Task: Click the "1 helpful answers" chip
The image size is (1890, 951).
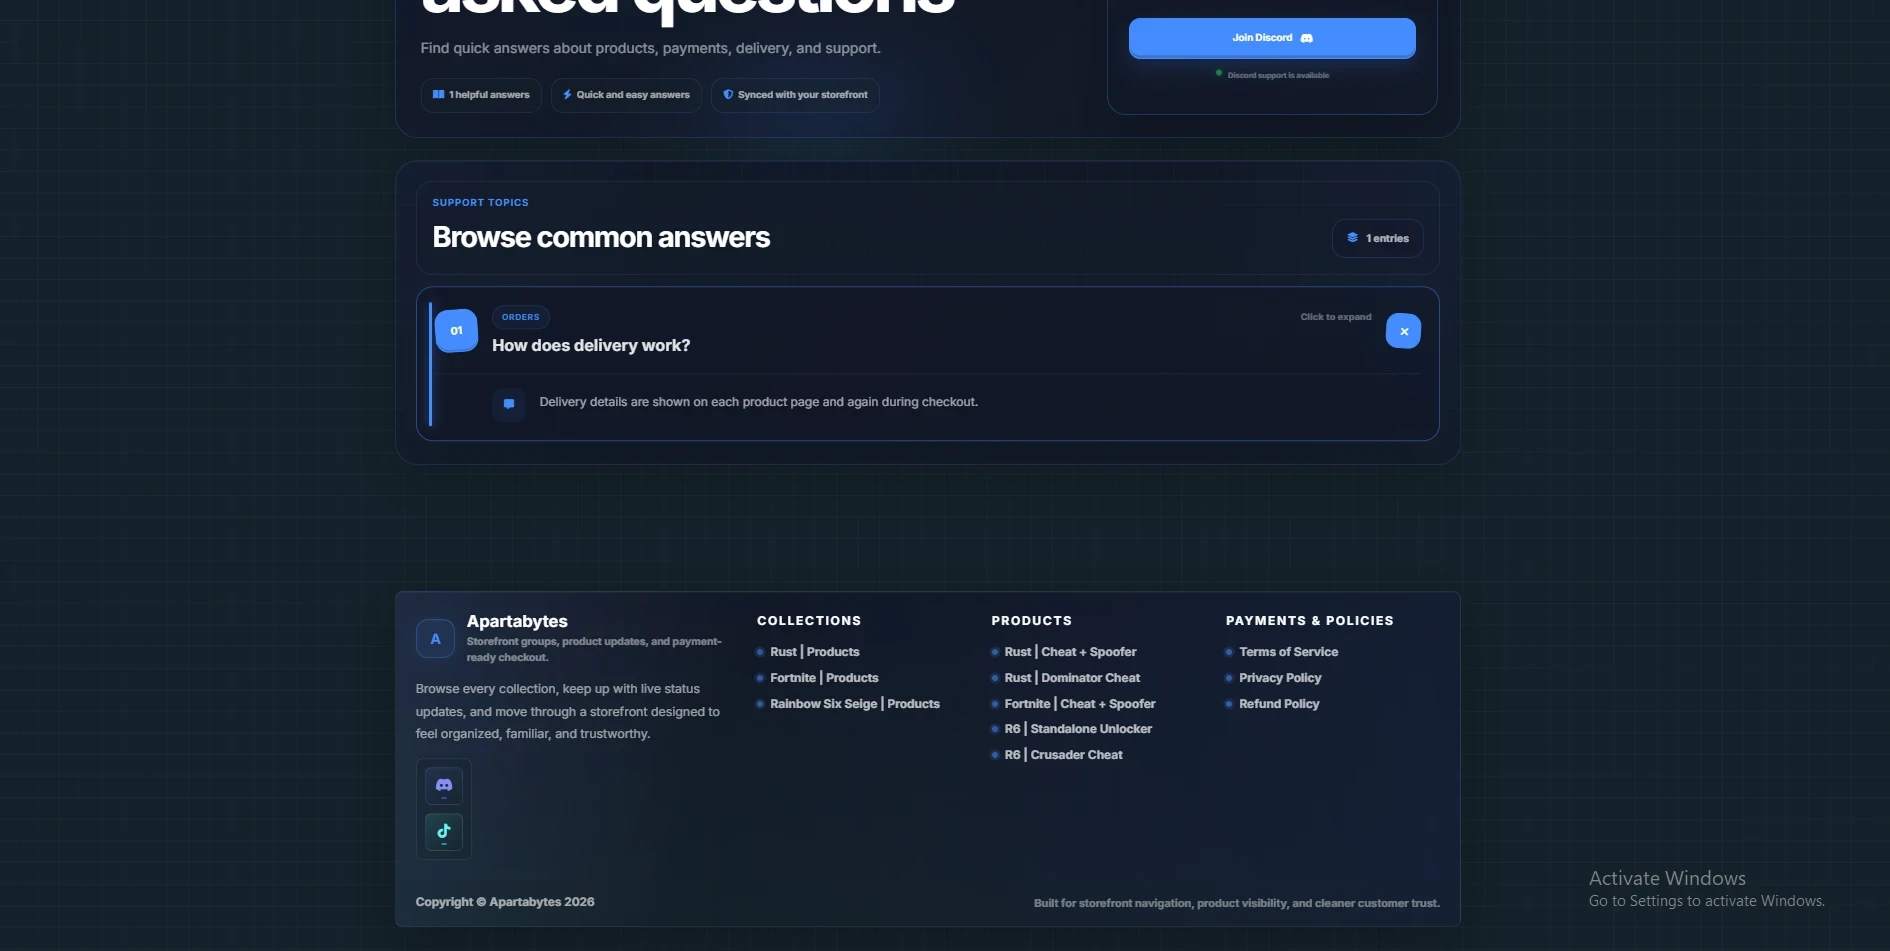Action: coord(481,95)
